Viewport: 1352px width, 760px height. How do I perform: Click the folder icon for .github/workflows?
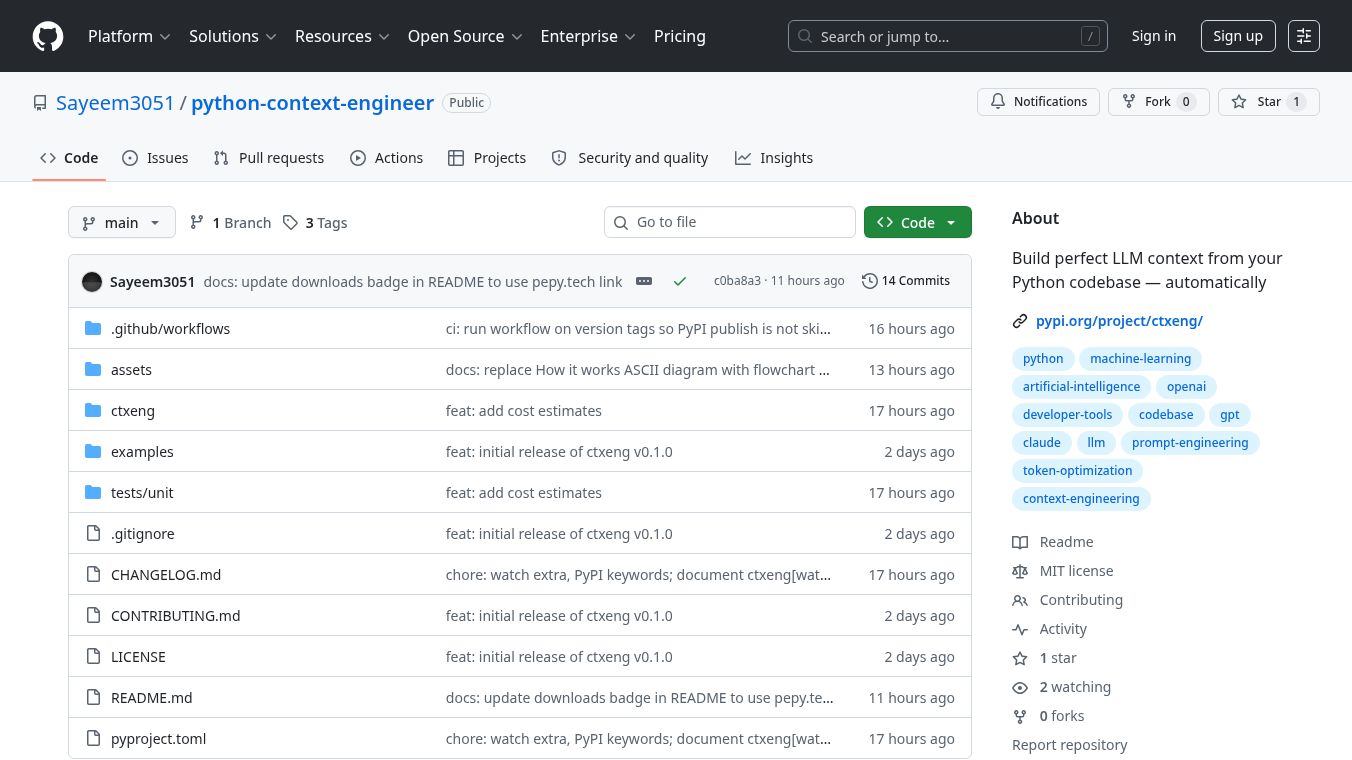tap(93, 328)
